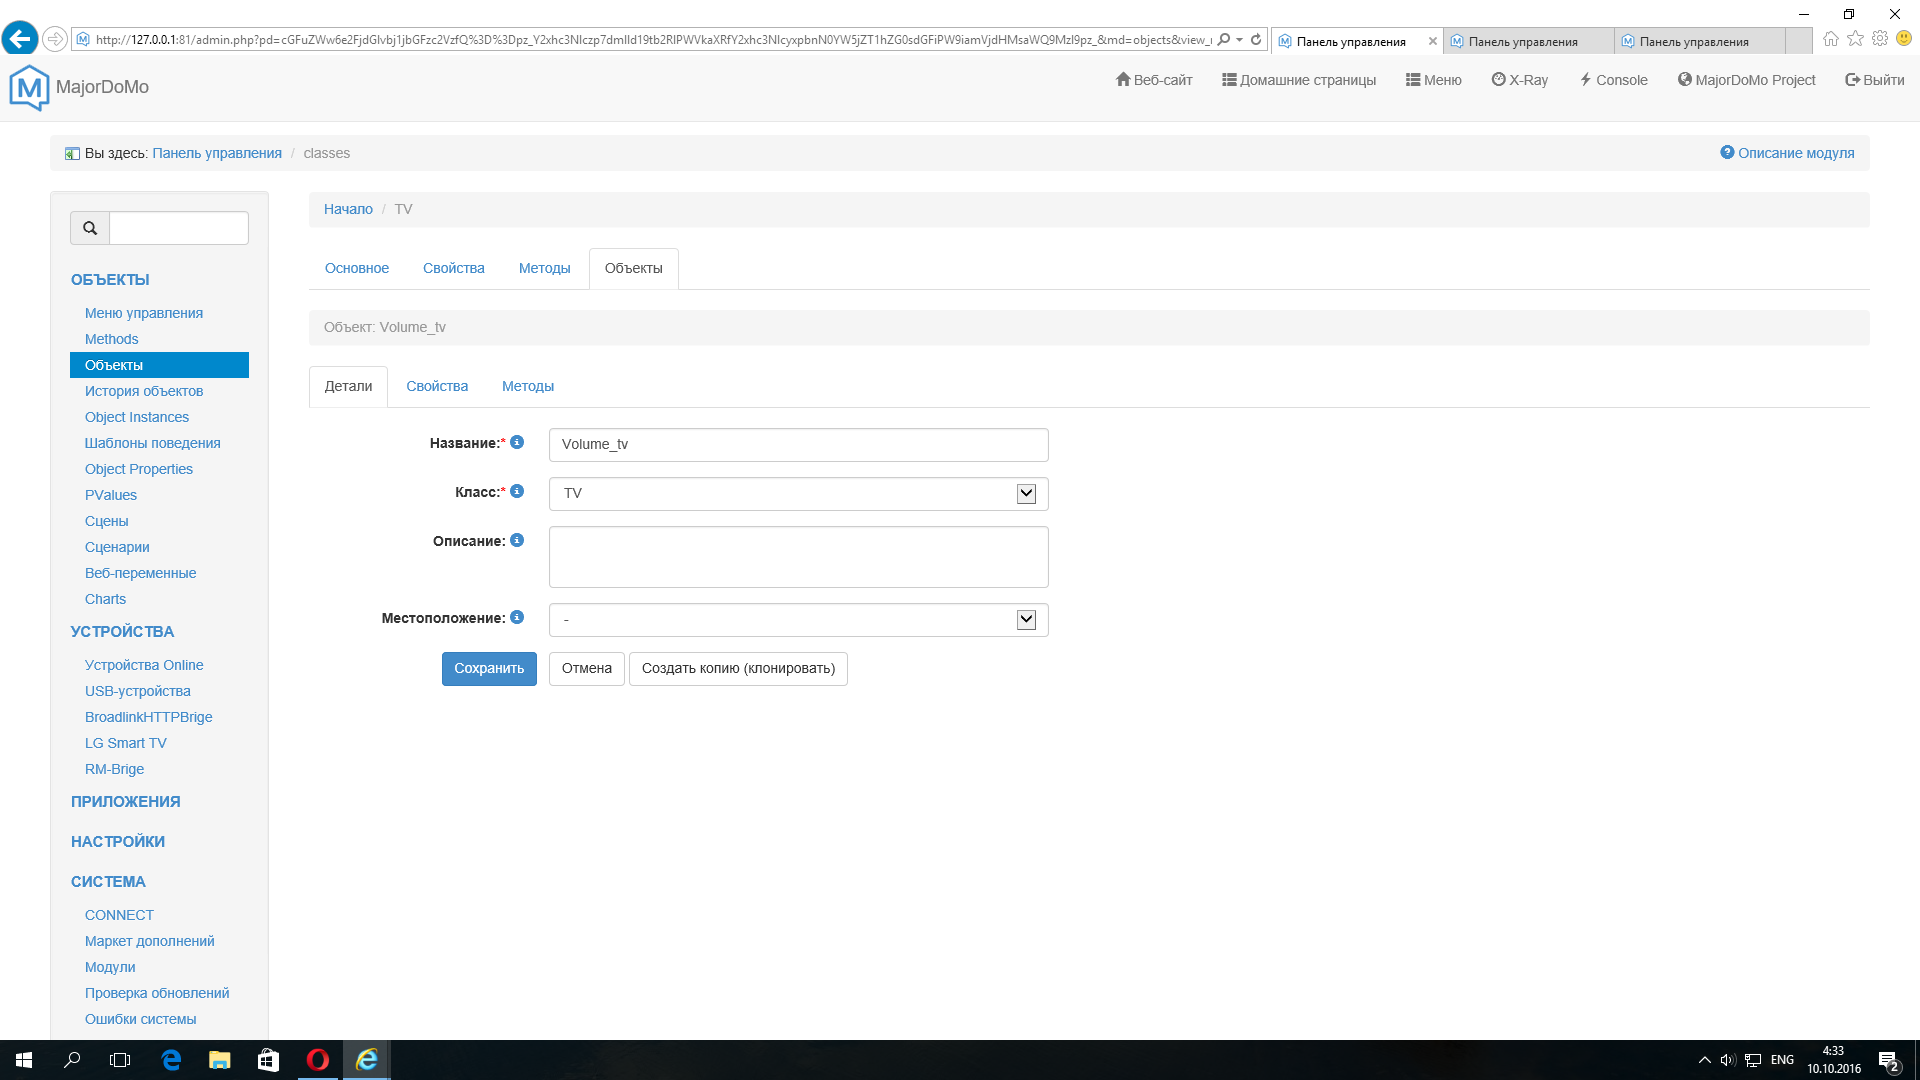The image size is (1920, 1080).
Task: Expand the Класс dropdown
Action: coord(1026,493)
